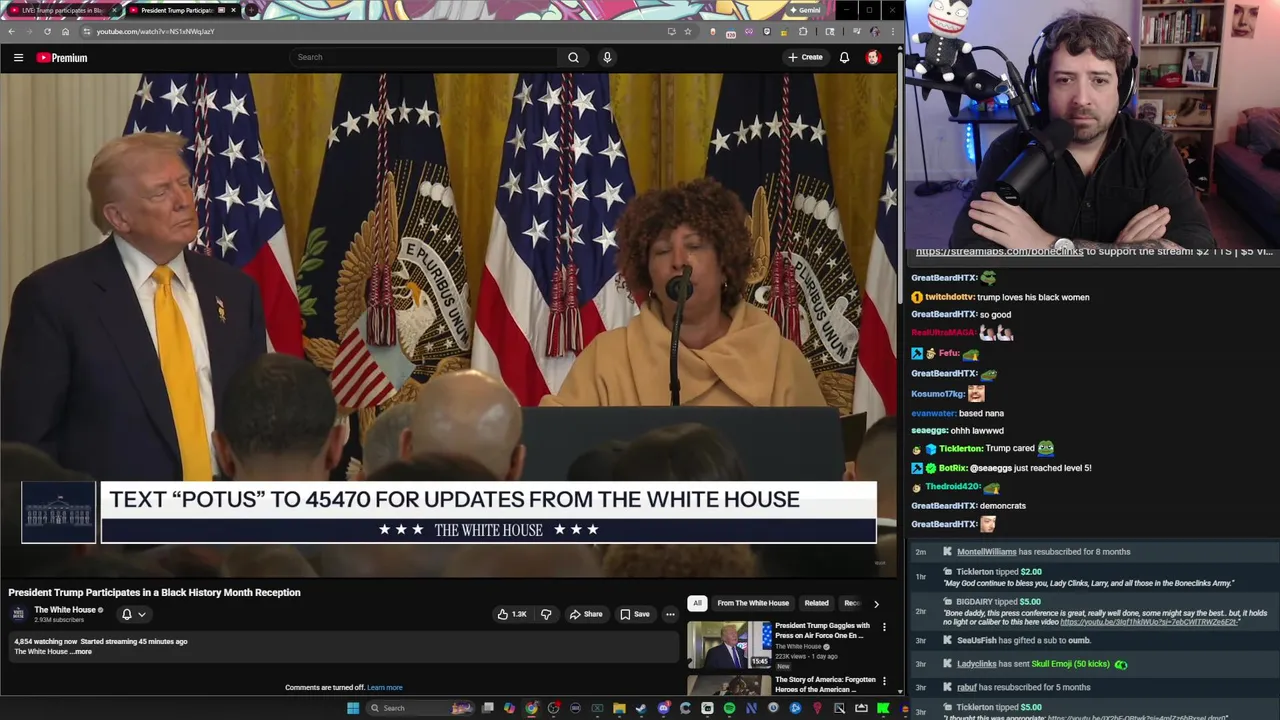Open The White House channel avatar

pyautogui.click(x=20, y=614)
